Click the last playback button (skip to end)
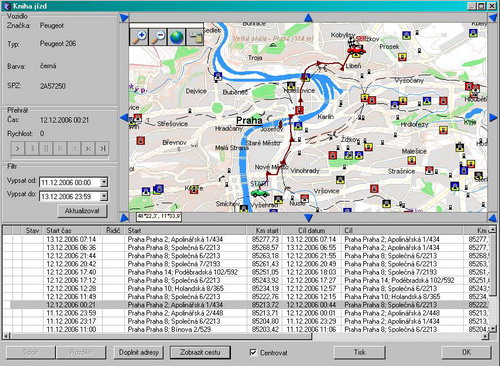 [x=102, y=148]
